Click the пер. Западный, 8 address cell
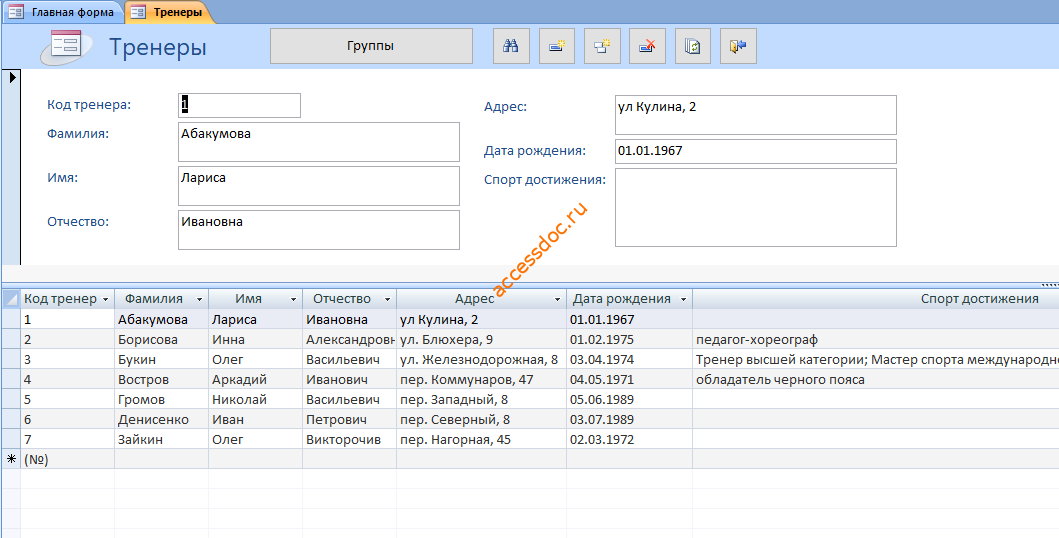This screenshot has height=538, width=1059. [482, 400]
